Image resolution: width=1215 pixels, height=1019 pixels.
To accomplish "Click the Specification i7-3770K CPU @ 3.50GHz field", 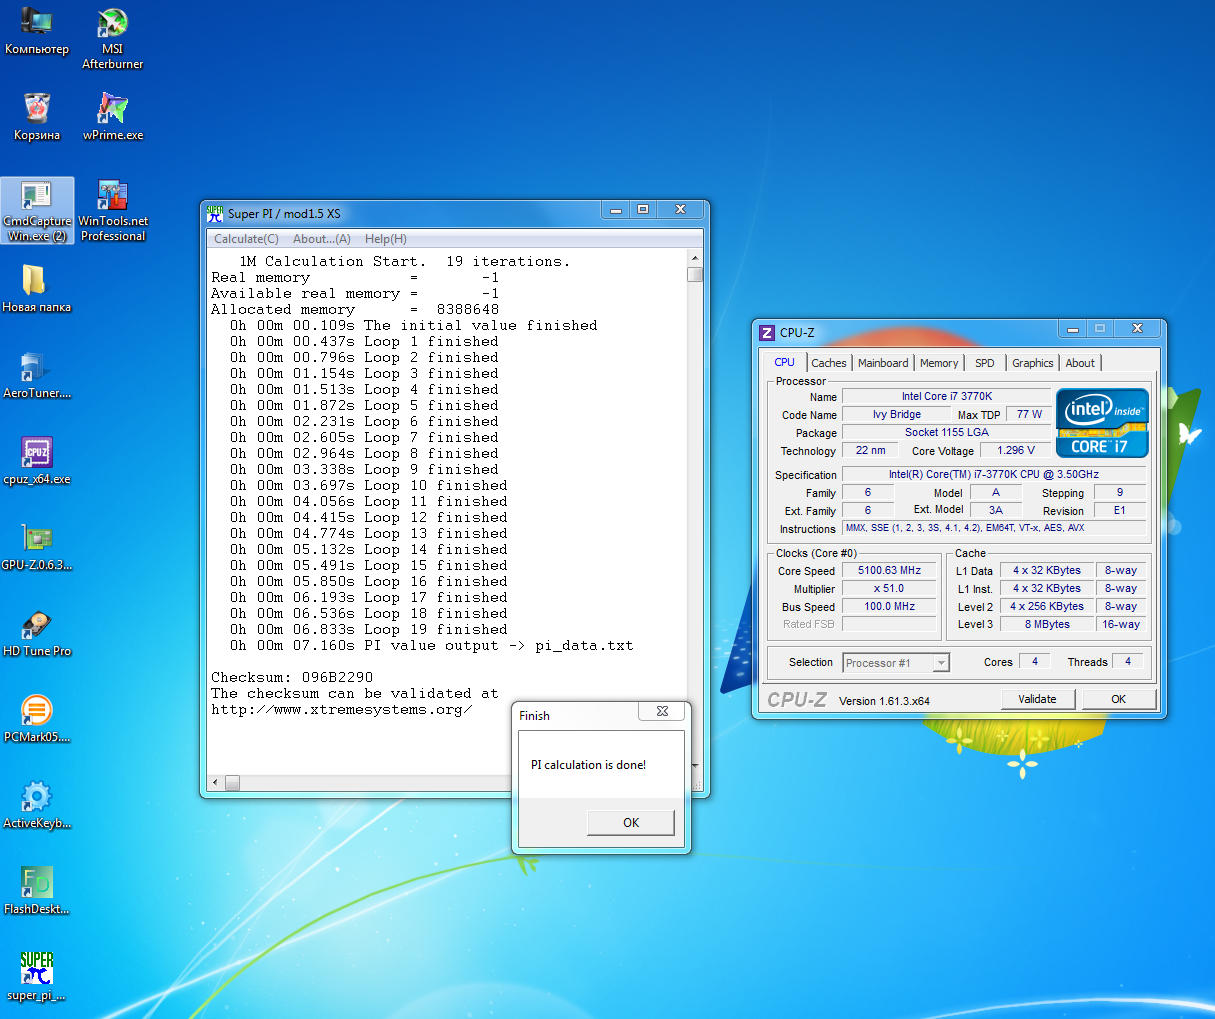I will tap(994, 475).
